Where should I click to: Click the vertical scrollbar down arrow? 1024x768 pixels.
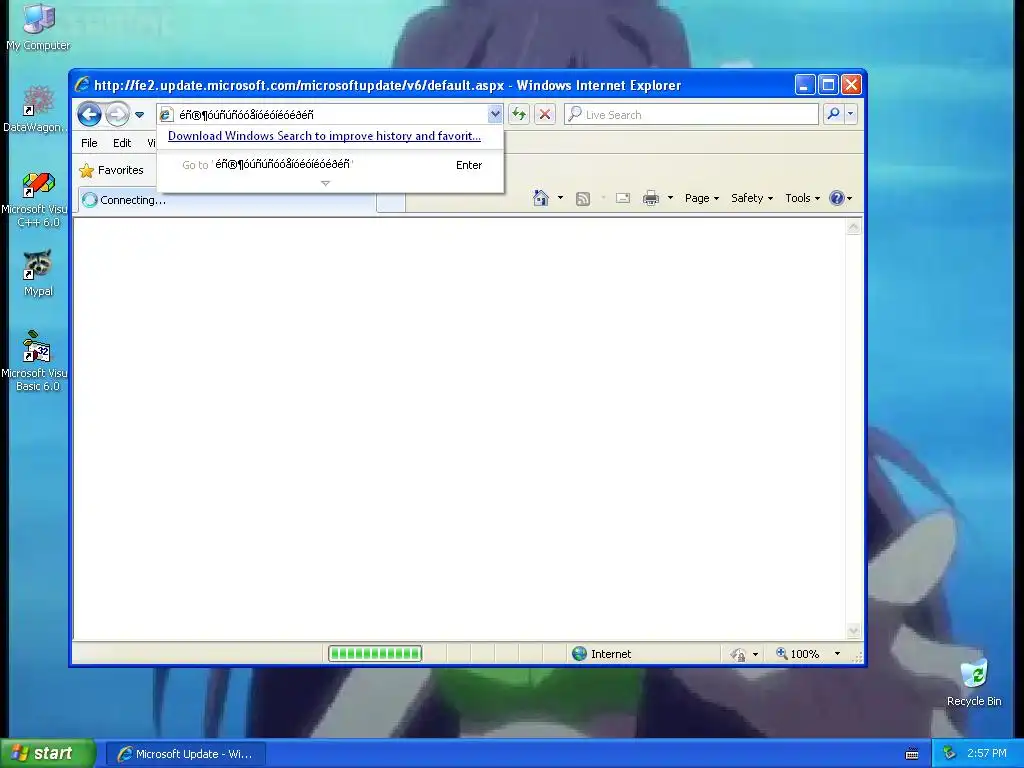pos(854,632)
